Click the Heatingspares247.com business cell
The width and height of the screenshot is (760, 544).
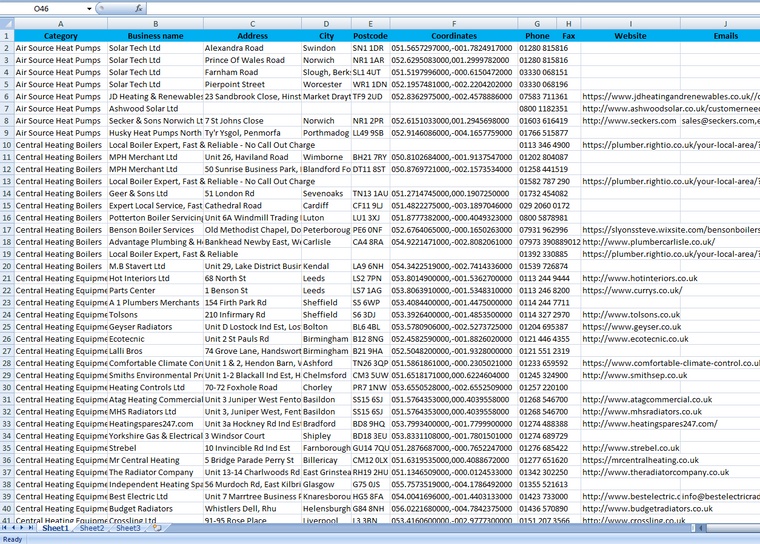pos(156,424)
